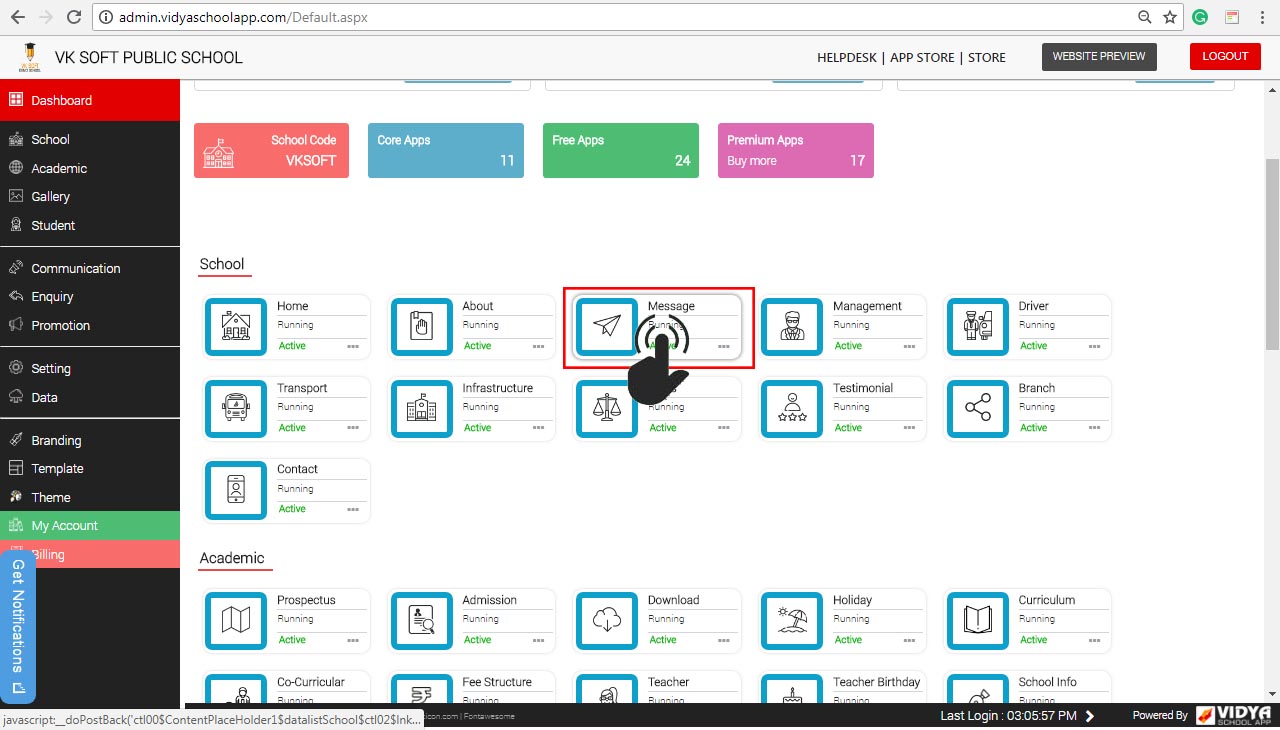Open the School sidebar menu
Viewport: 1280px width, 730px height.
[x=90, y=139]
